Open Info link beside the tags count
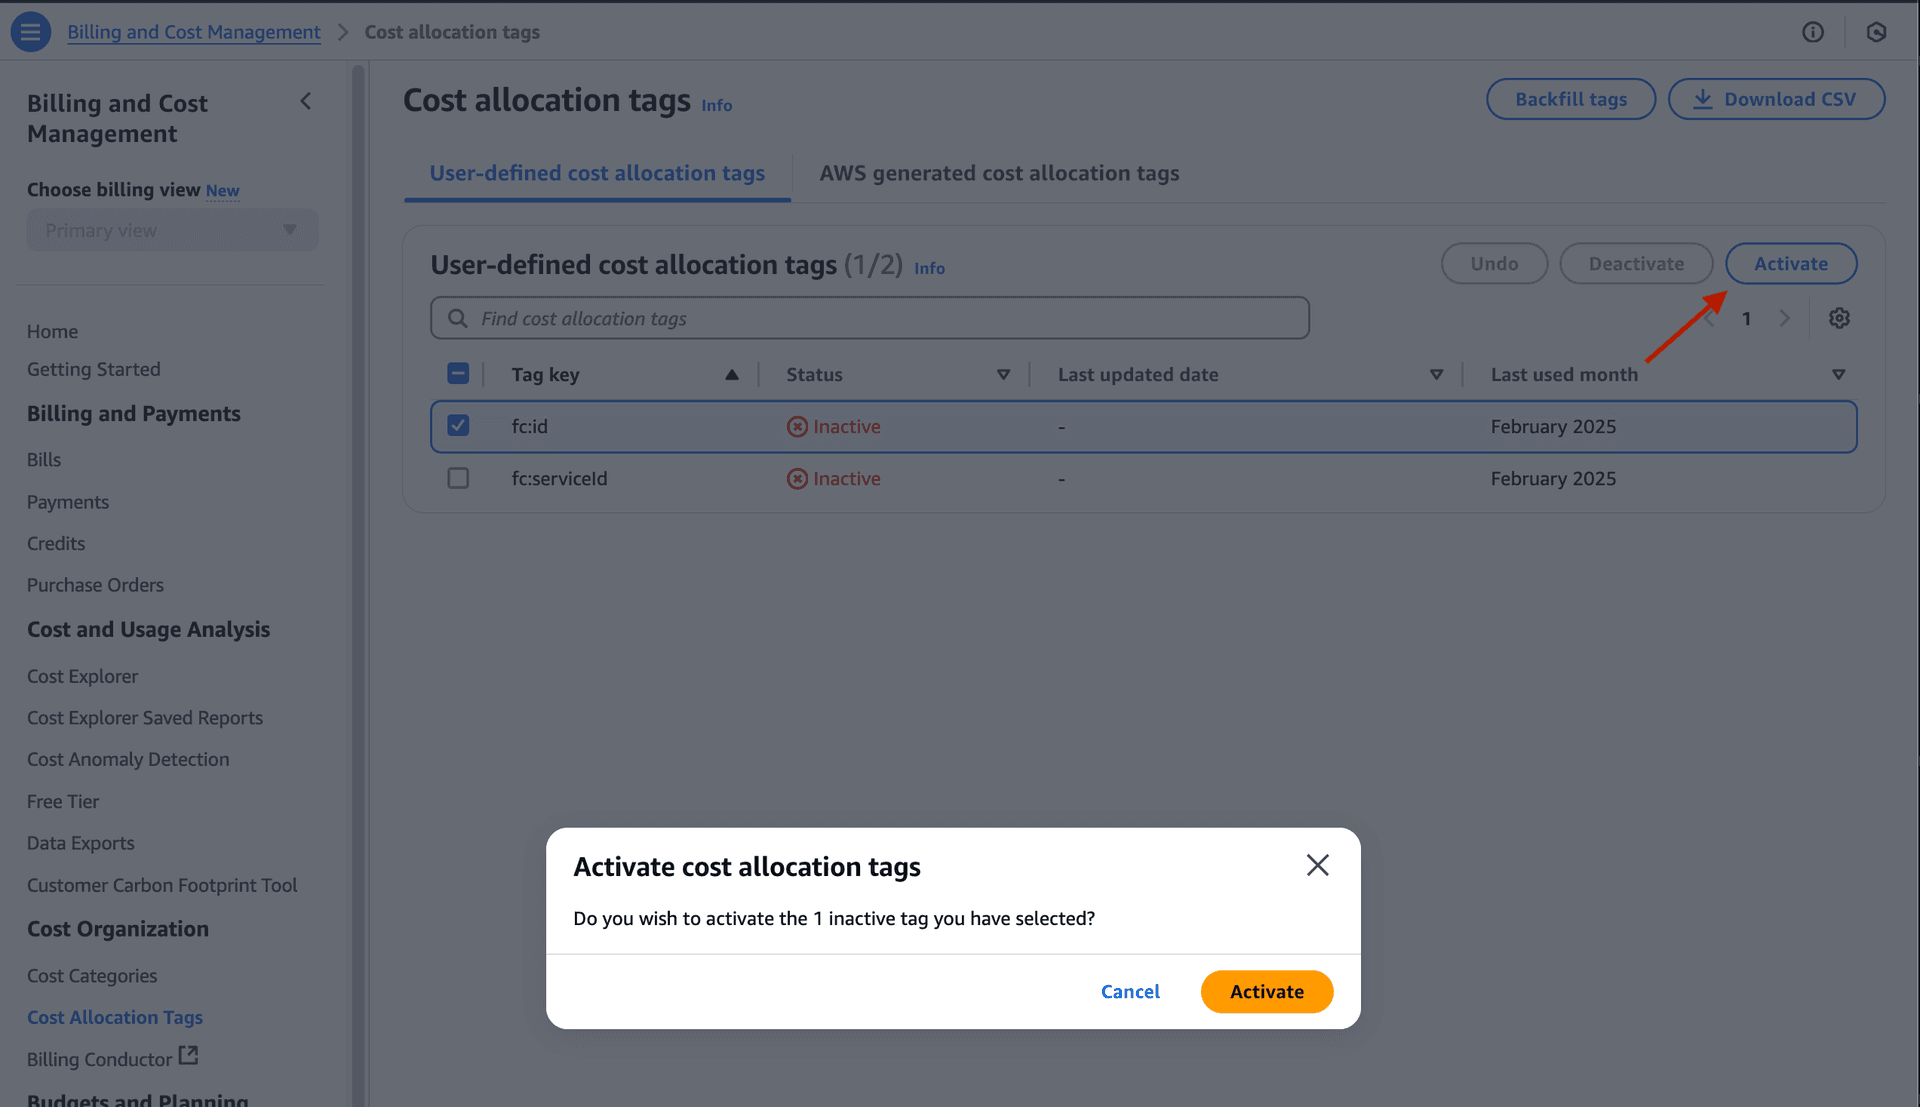 [929, 268]
